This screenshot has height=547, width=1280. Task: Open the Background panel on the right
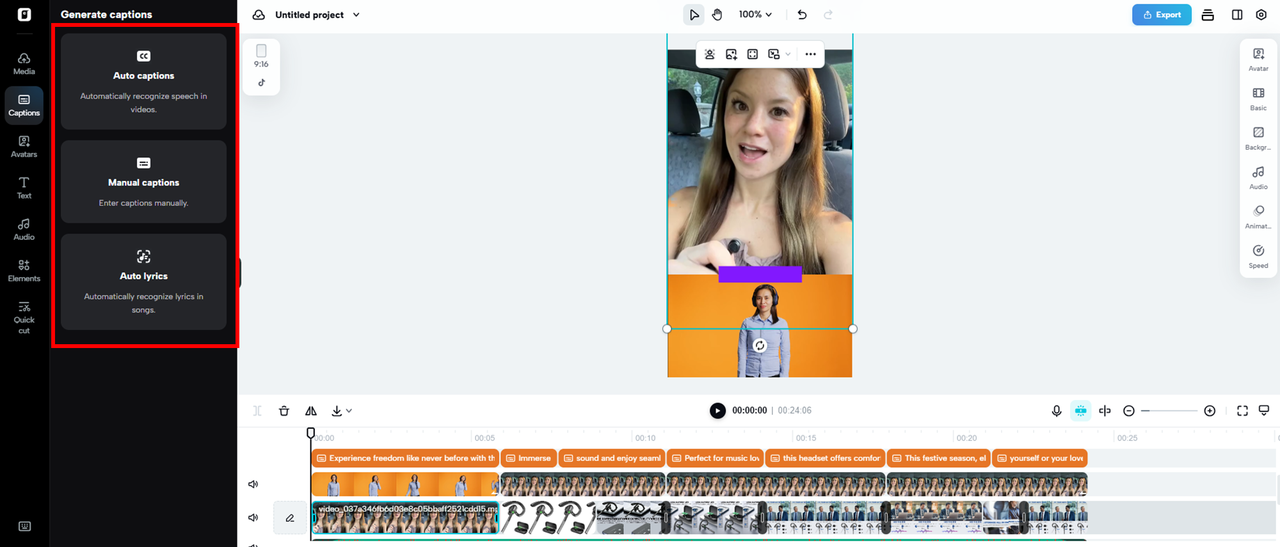pyautogui.click(x=1258, y=138)
